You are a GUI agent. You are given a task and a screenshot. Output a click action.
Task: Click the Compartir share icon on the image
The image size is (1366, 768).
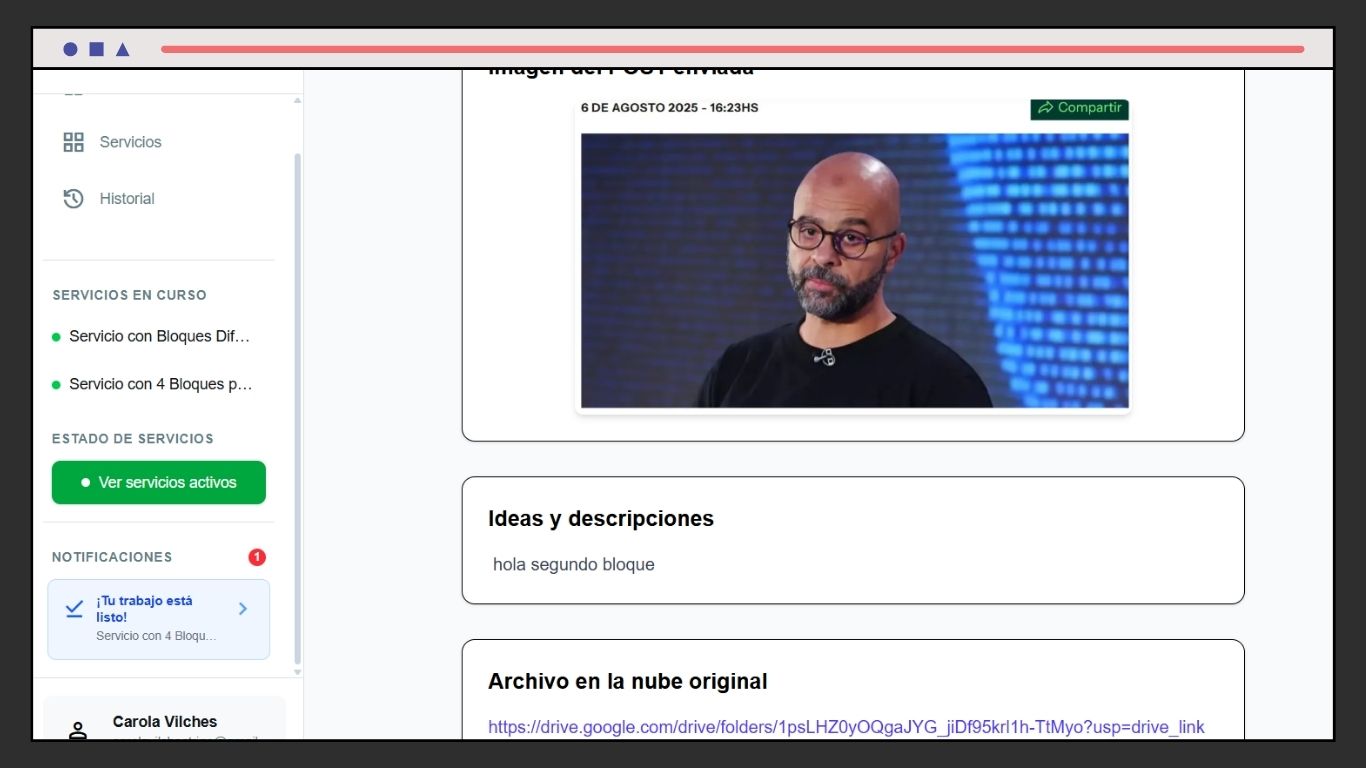(x=1048, y=108)
